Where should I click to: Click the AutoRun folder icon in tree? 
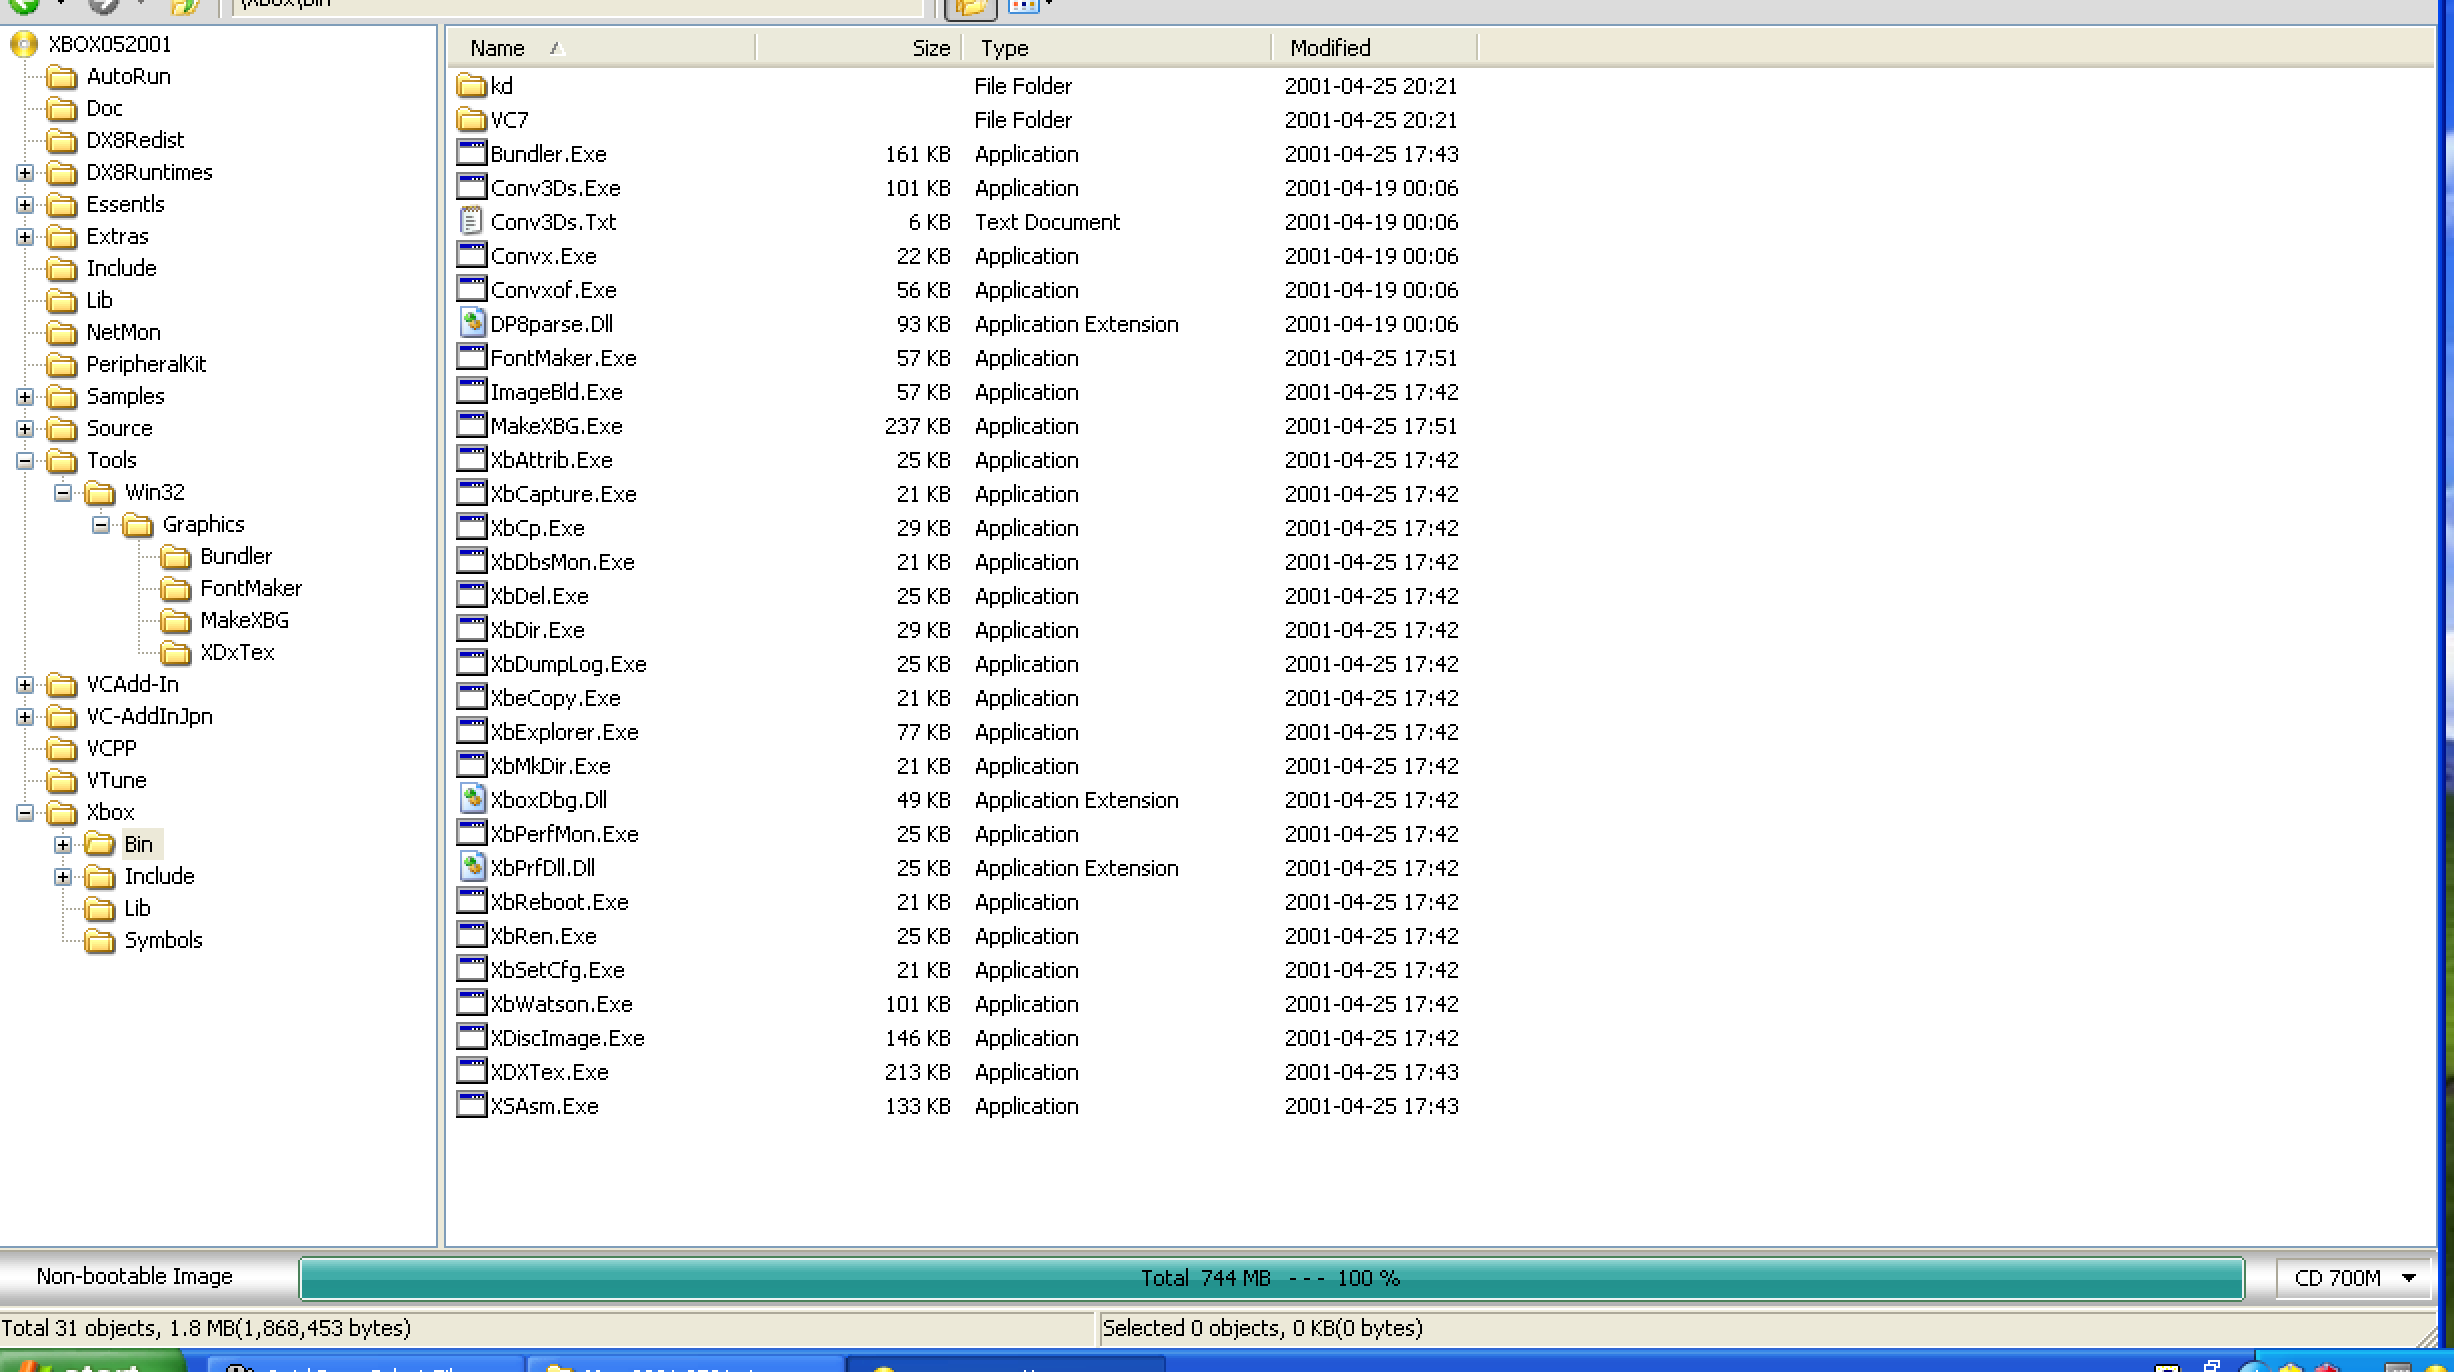tap(62, 77)
